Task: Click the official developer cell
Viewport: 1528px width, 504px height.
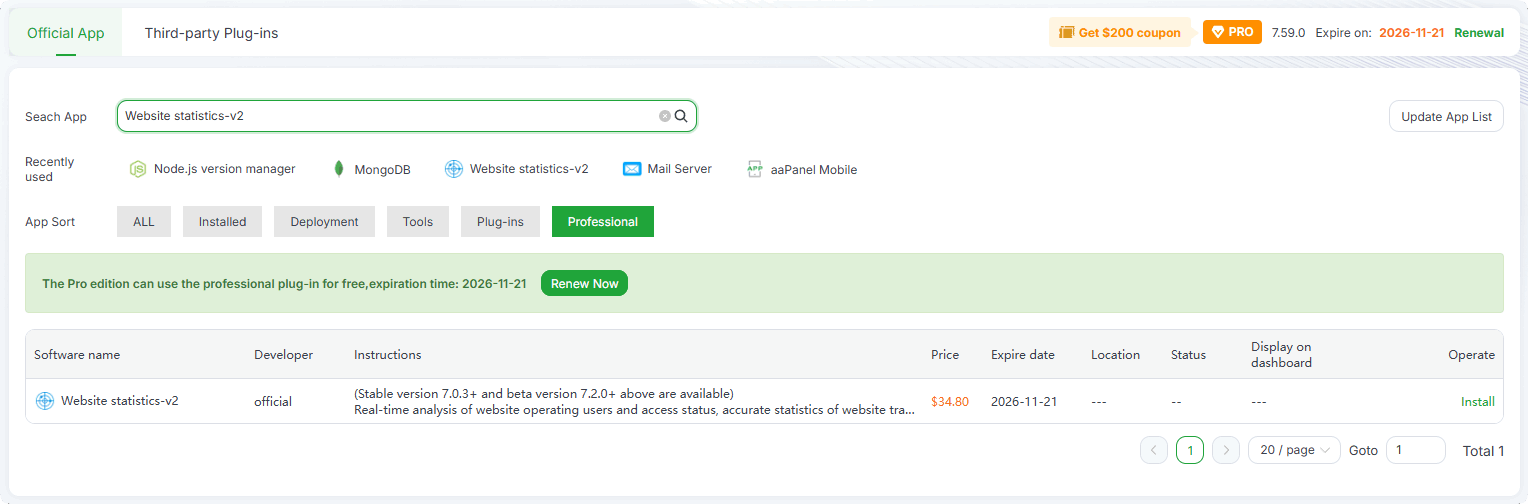Action: coord(273,402)
